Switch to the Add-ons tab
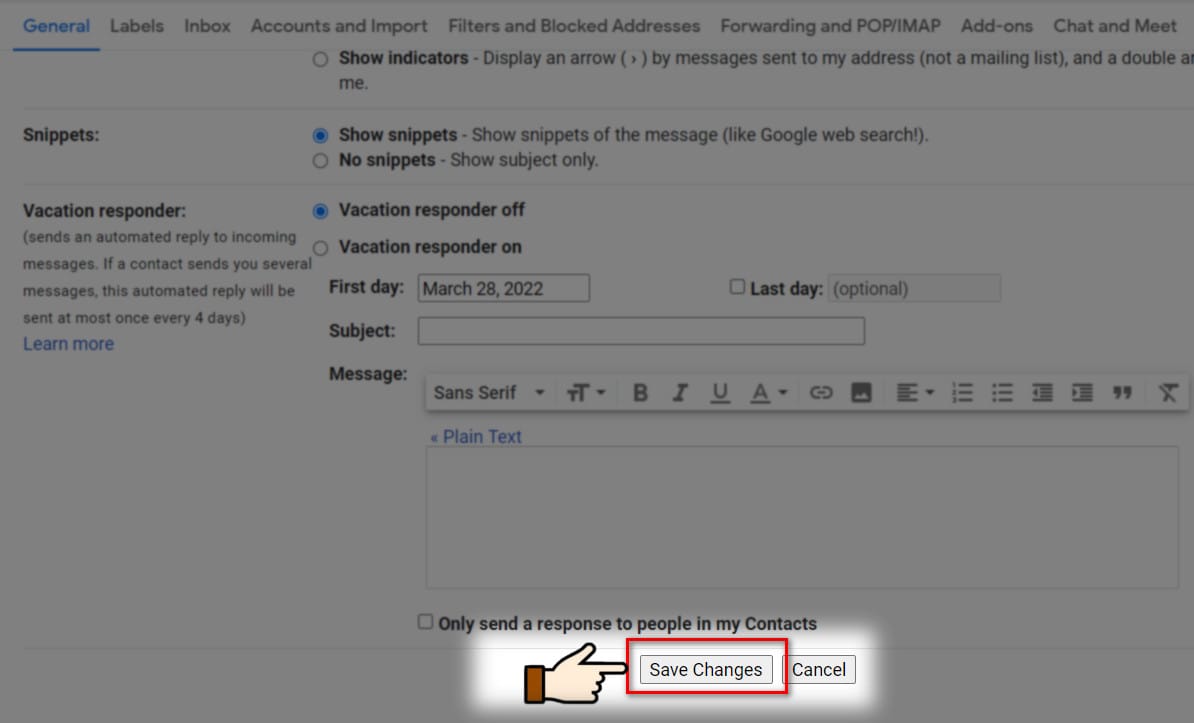Viewport: 1194px width, 723px height. coord(997,26)
